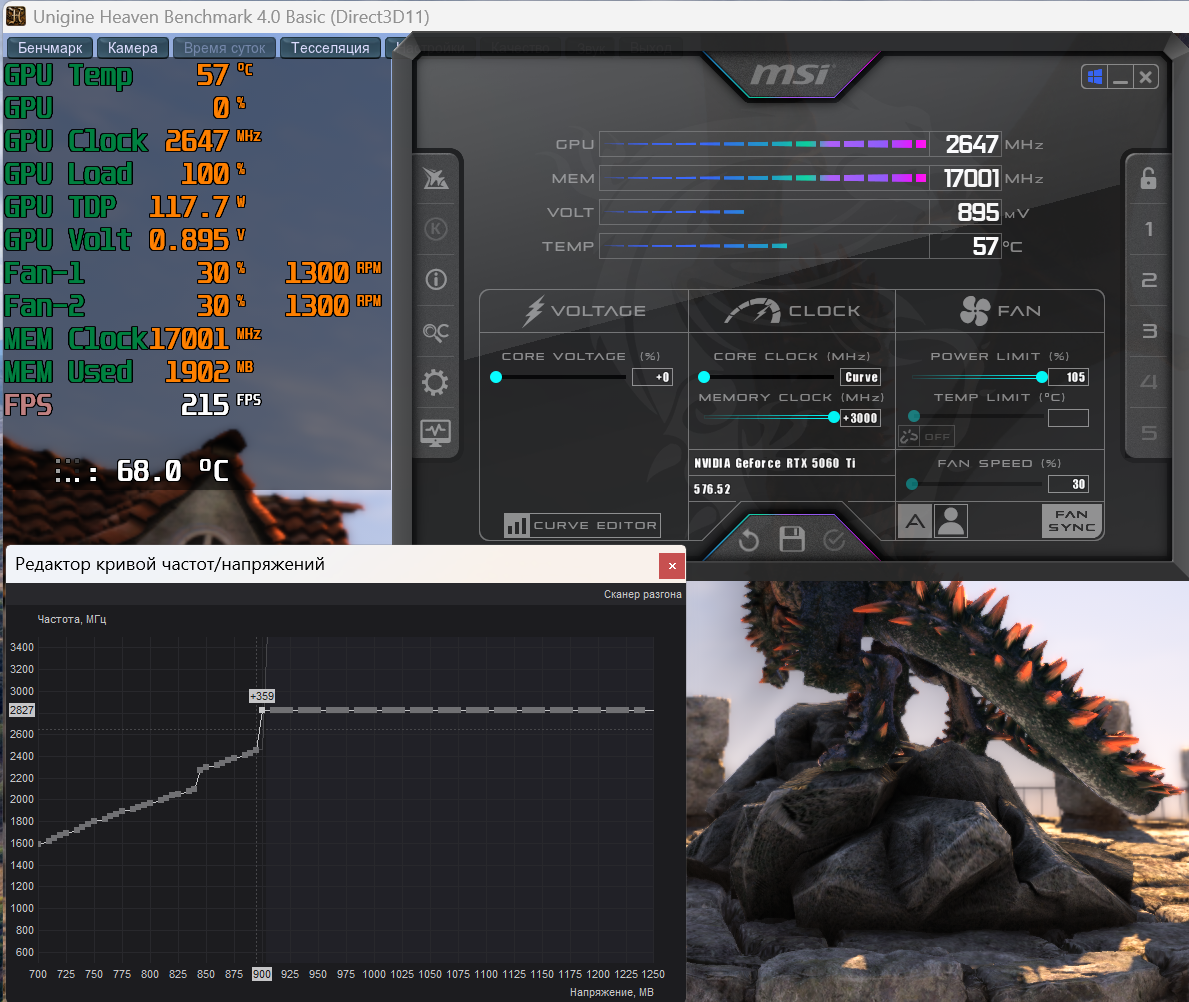This screenshot has width=1189, height=1002.
Task: Reset settings with the revert arrow icon
Action: tap(748, 540)
